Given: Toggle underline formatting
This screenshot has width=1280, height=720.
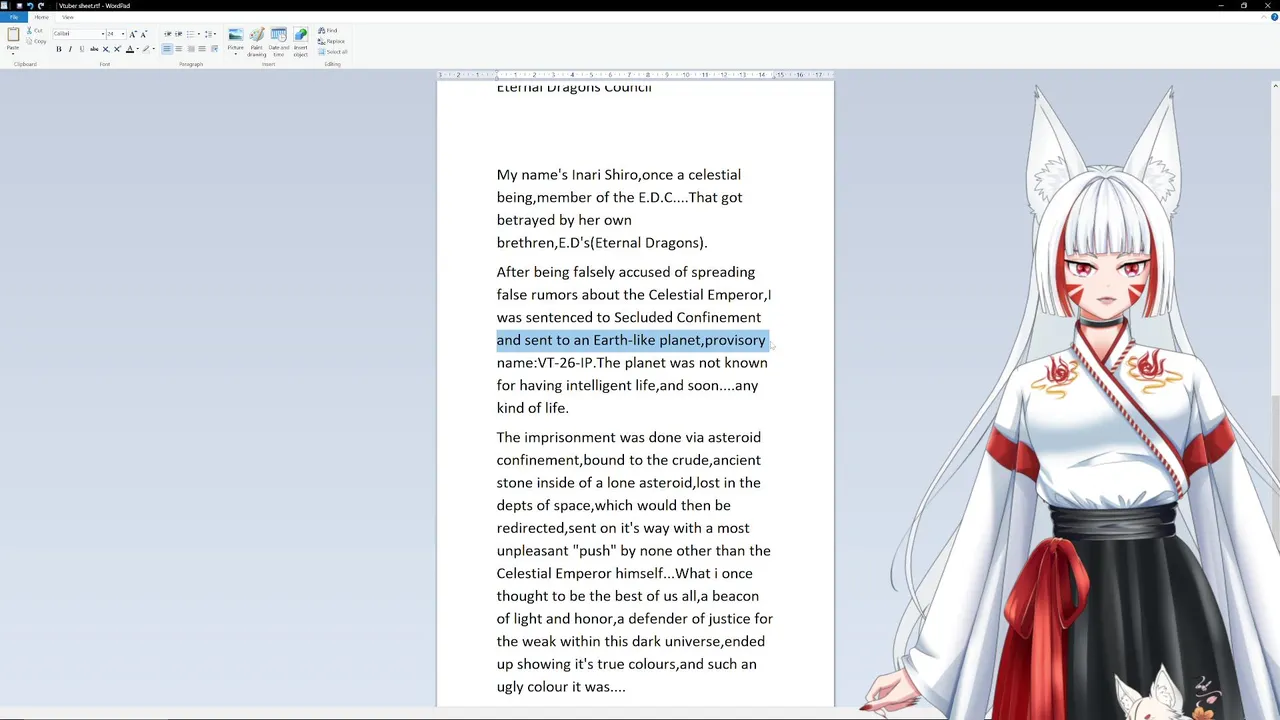Looking at the screenshot, I should (82, 49).
